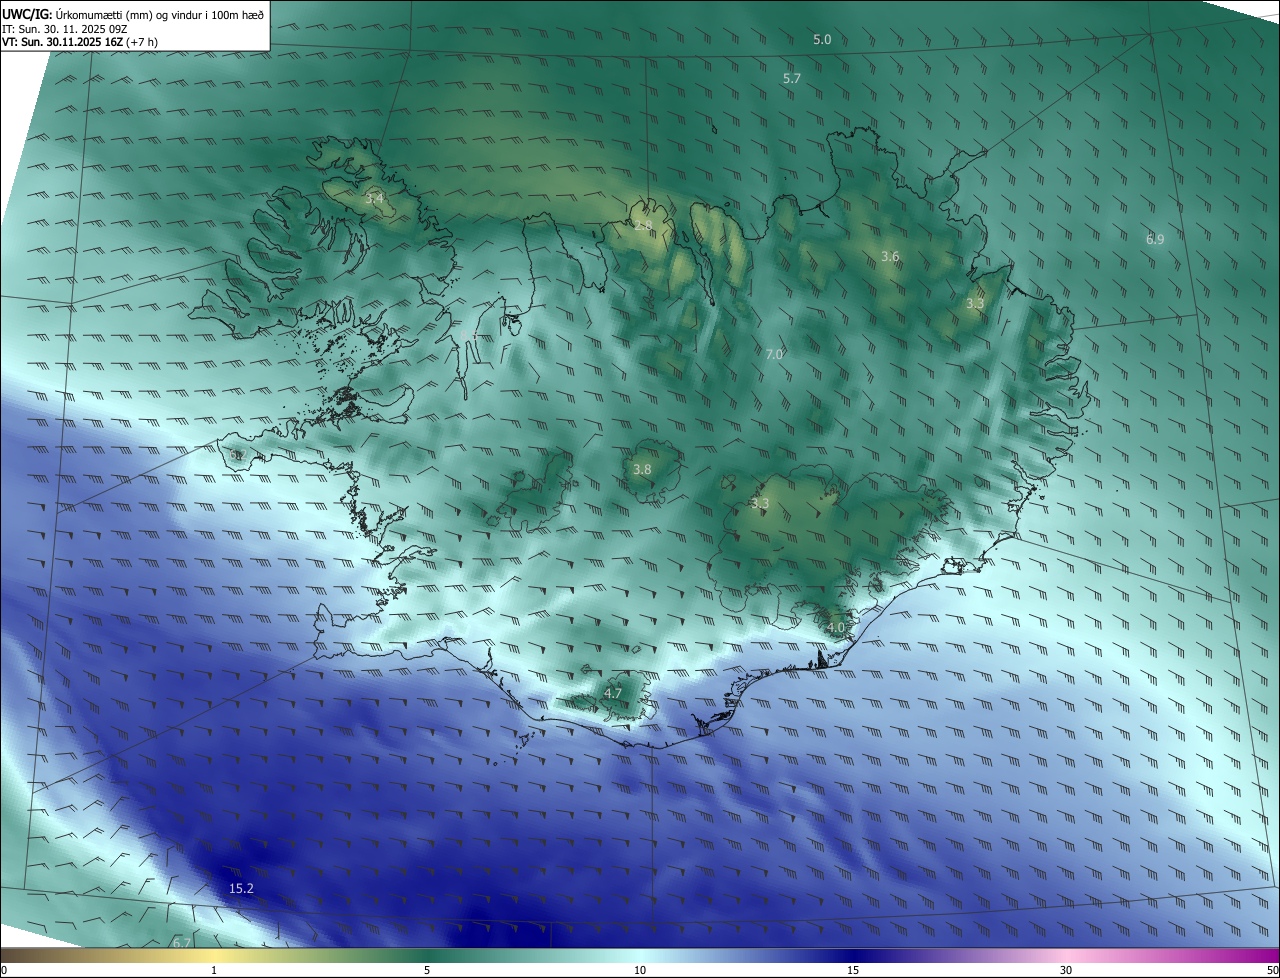Click the 6.7 value label
This screenshot has width=1280, height=978.
click(182, 943)
